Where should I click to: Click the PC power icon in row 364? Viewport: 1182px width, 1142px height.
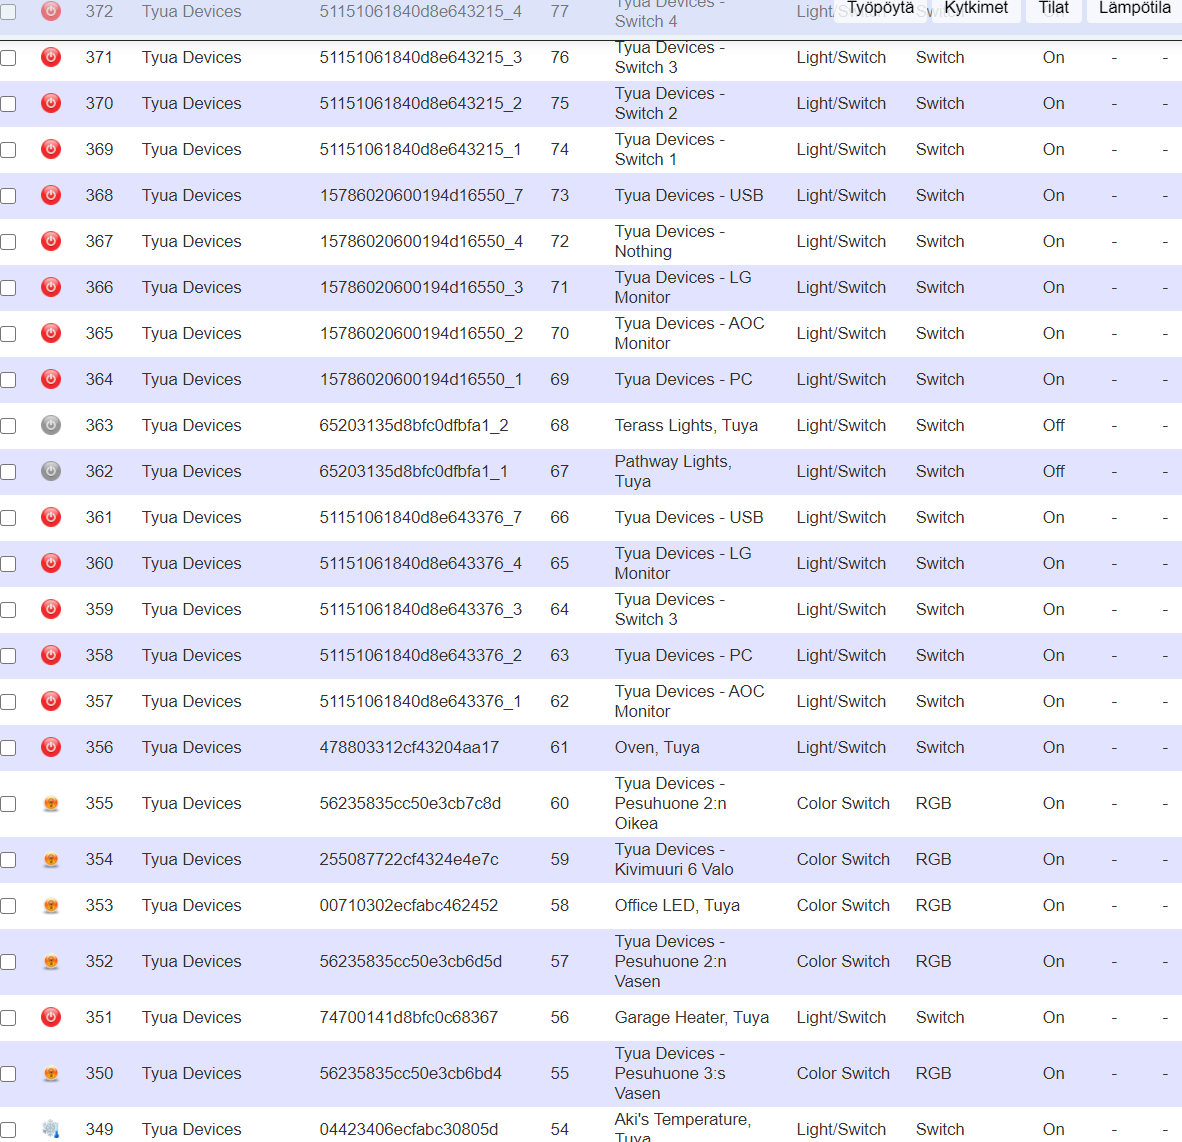pyautogui.click(x=51, y=379)
